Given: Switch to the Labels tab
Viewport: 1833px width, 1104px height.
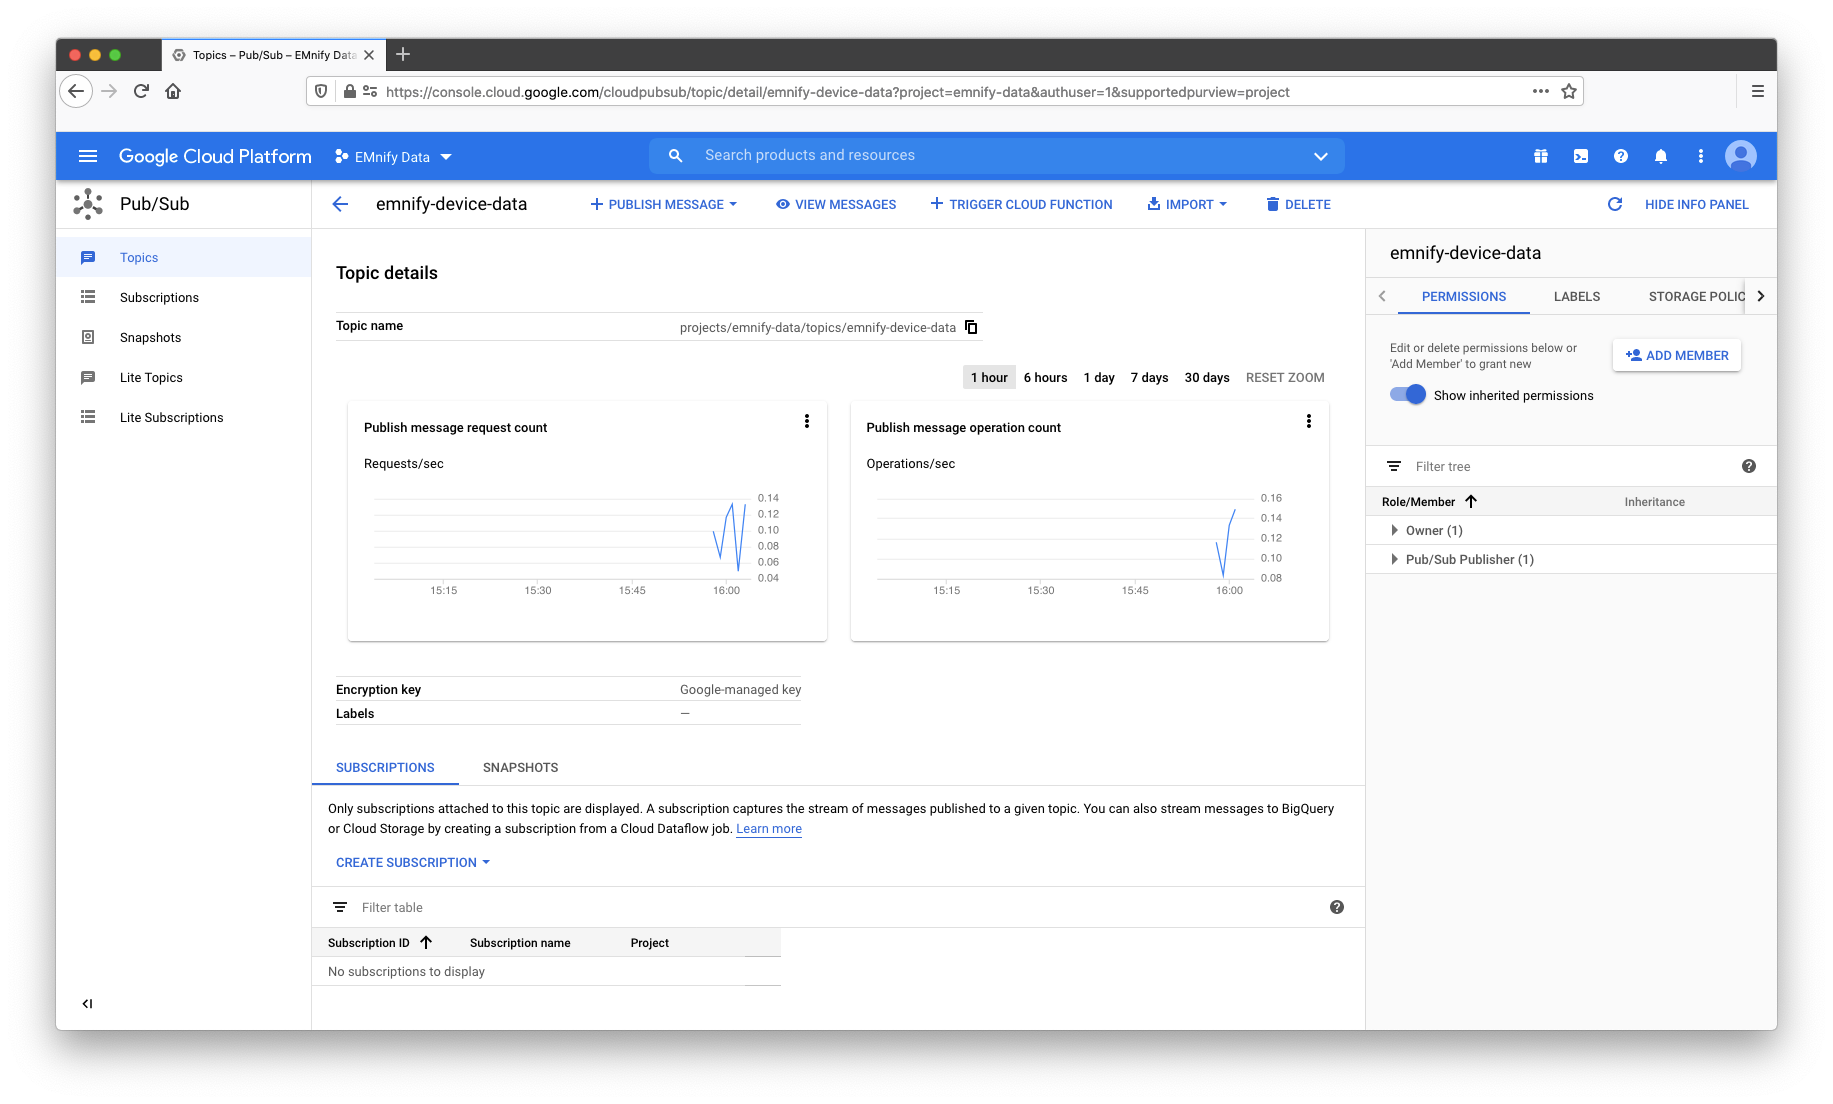Looking at the screenshot, I should point(1577,296).
